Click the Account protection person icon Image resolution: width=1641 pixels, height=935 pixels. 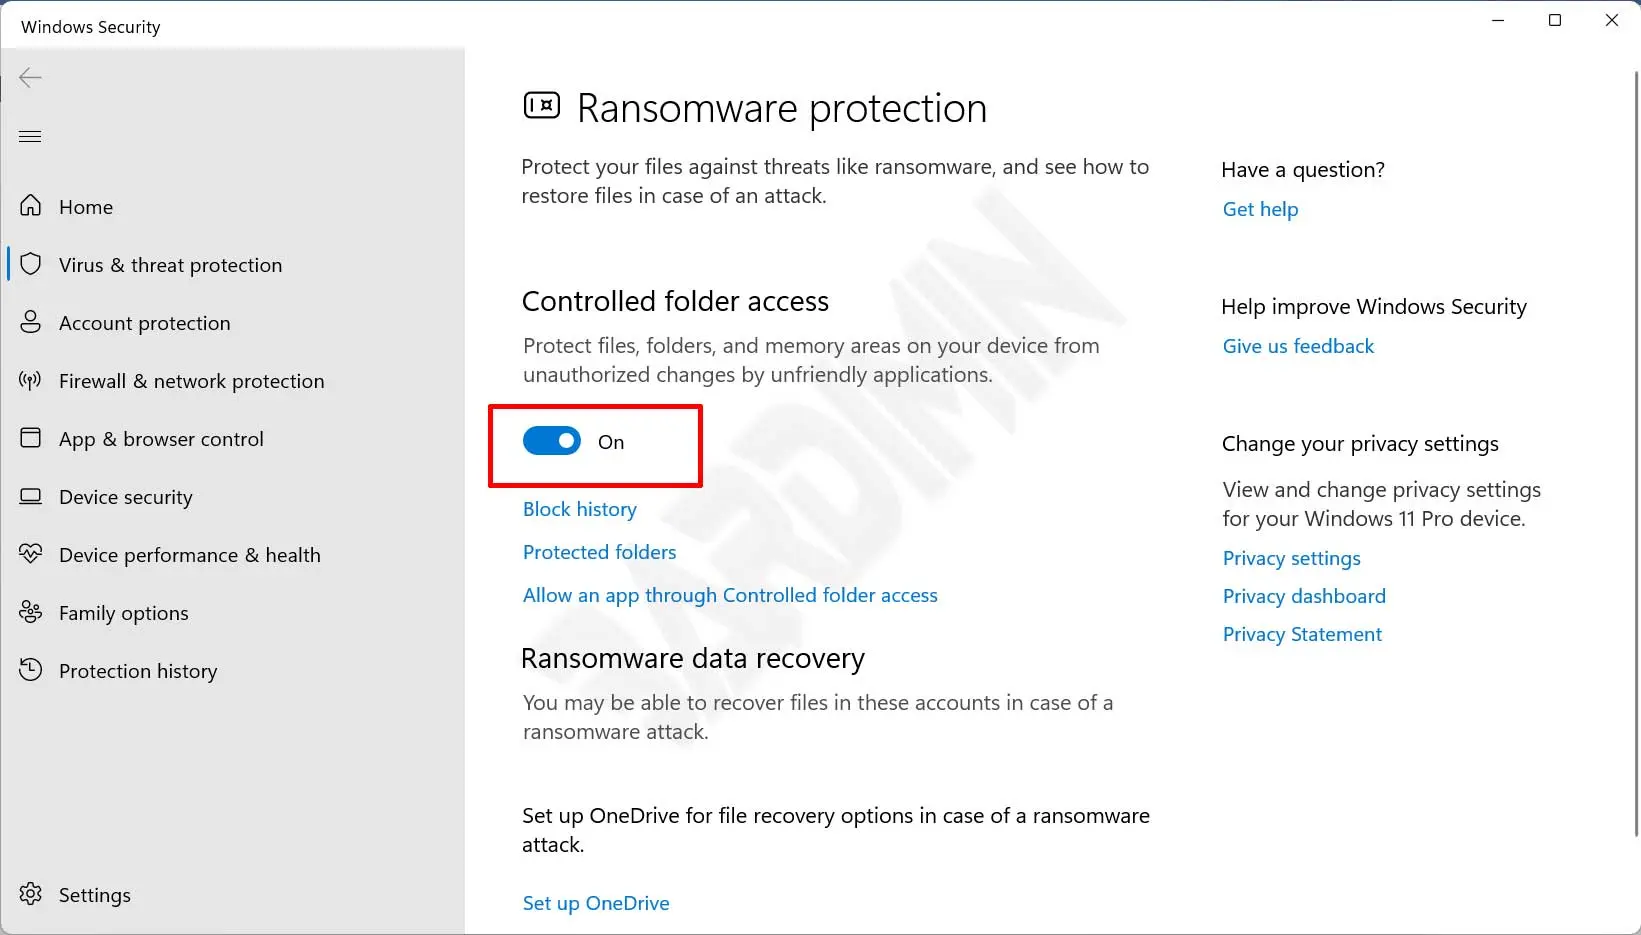coord(31,322)
